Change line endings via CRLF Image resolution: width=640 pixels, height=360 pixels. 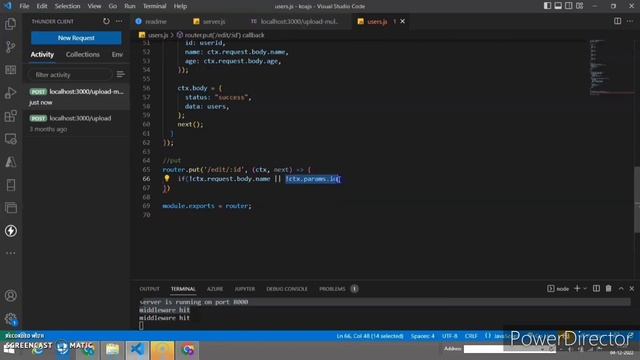471,336
